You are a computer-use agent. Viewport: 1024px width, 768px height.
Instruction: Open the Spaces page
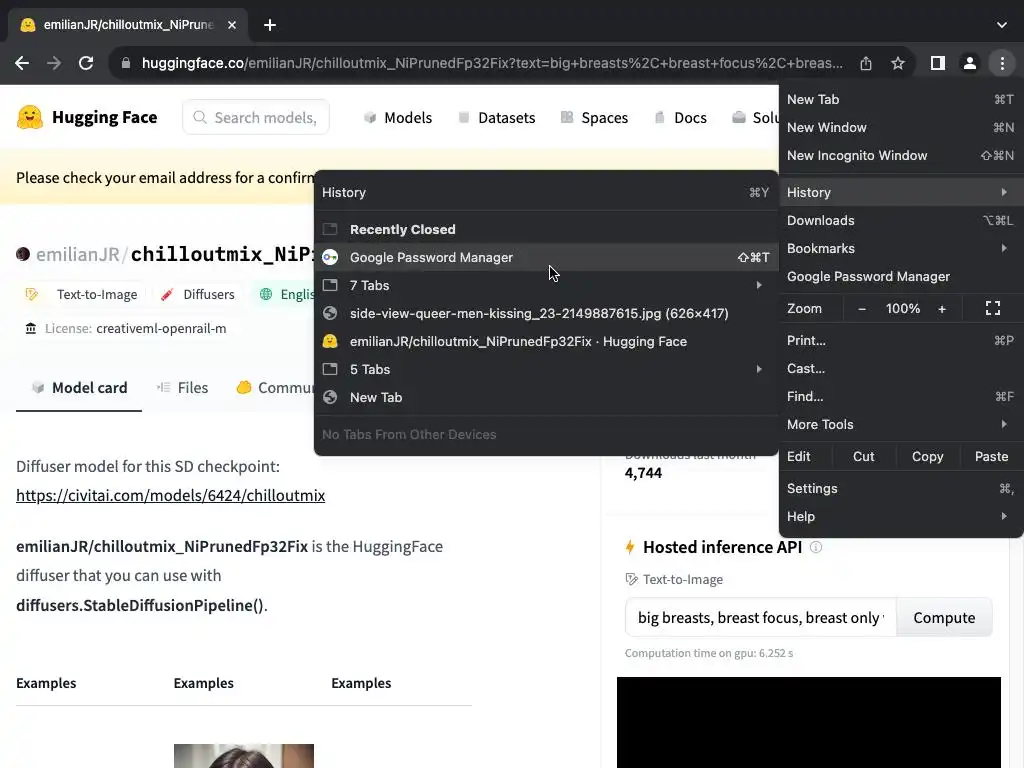pyautogui.click(x=594, y=118)
